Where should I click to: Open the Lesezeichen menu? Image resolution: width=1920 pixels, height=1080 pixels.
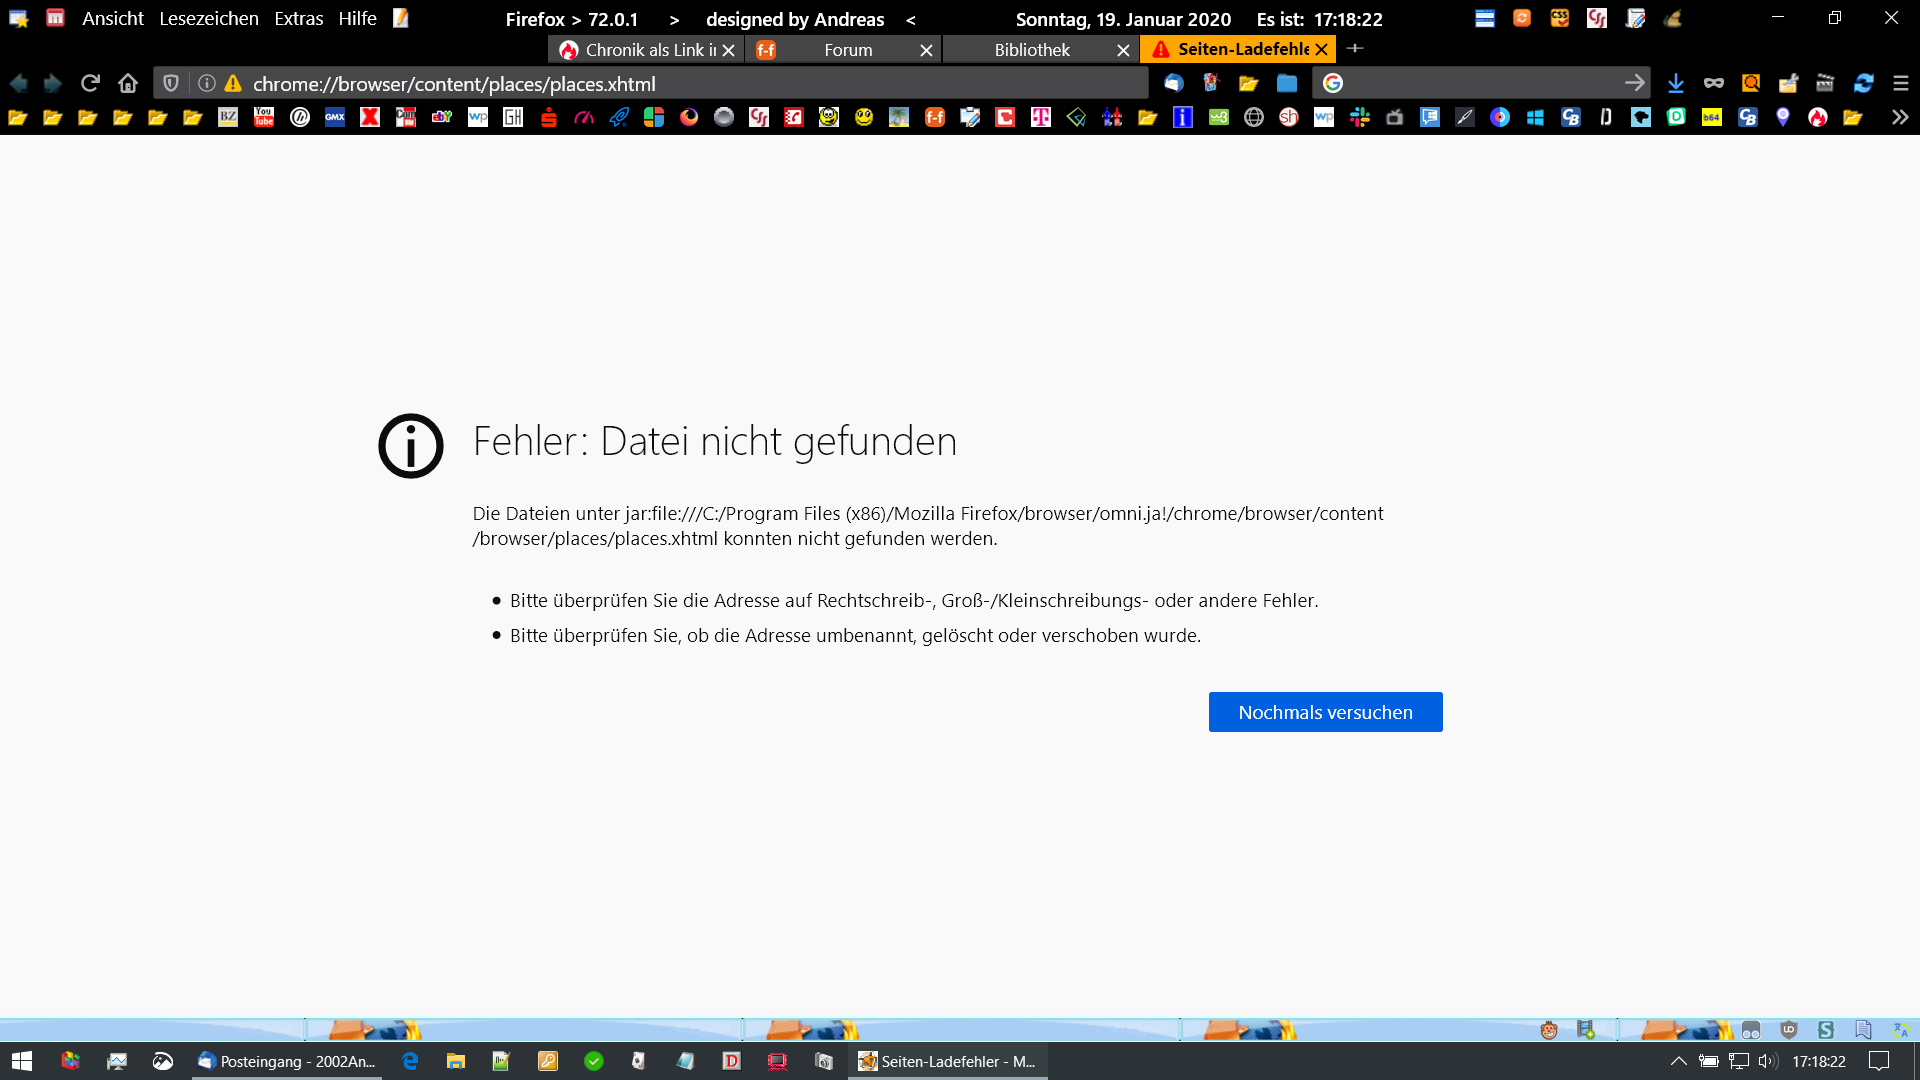[x=208, y=18]
